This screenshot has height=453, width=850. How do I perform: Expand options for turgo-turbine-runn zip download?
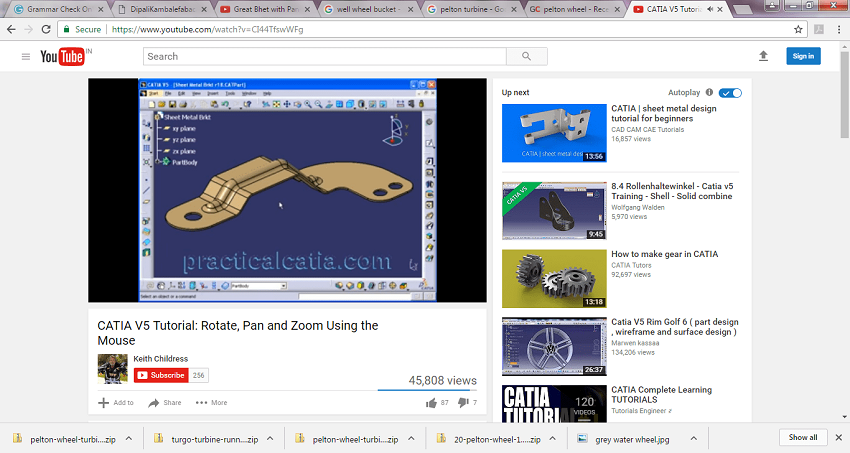point(270,439)
